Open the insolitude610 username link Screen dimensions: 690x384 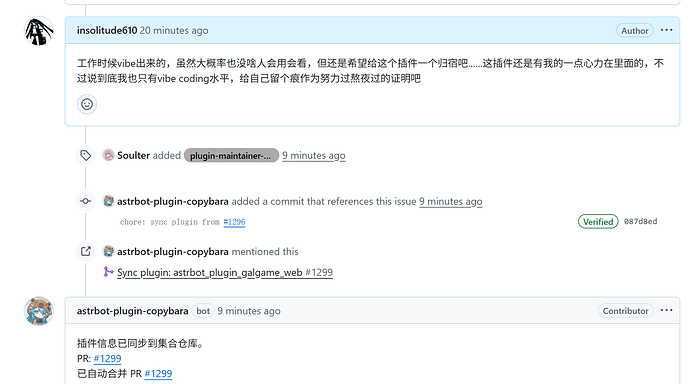pos(107,30)
